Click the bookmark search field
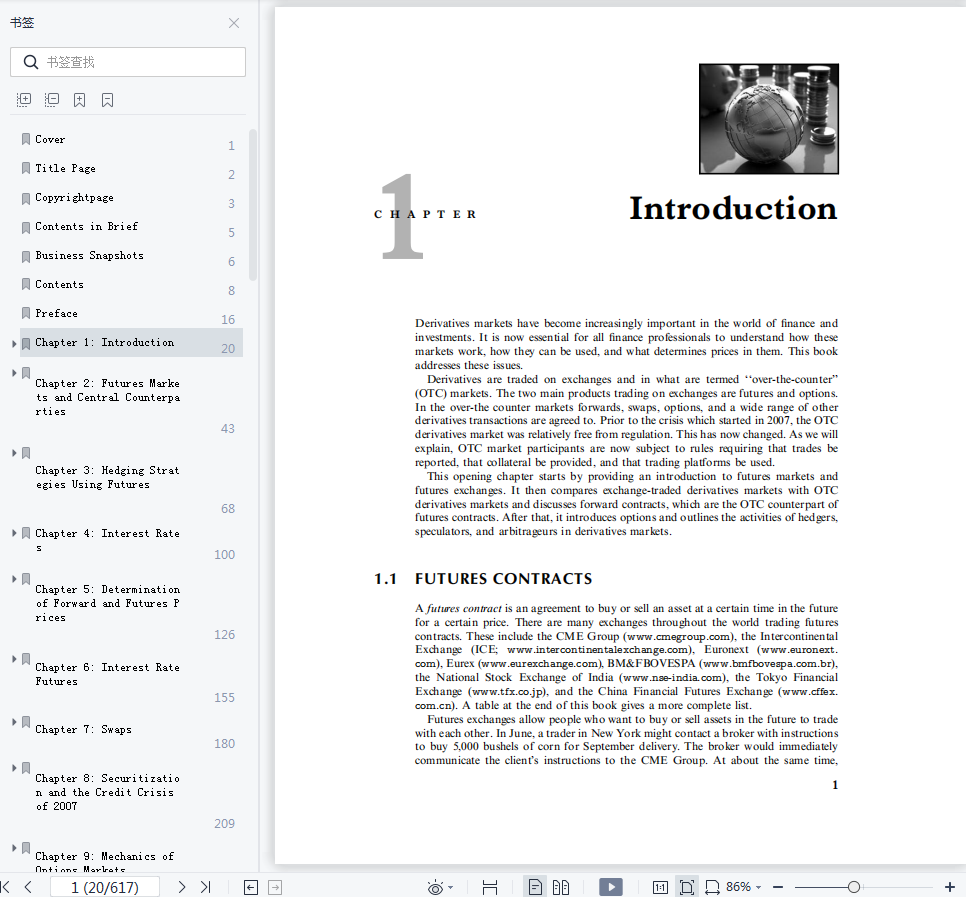 (x=128, y=62)
